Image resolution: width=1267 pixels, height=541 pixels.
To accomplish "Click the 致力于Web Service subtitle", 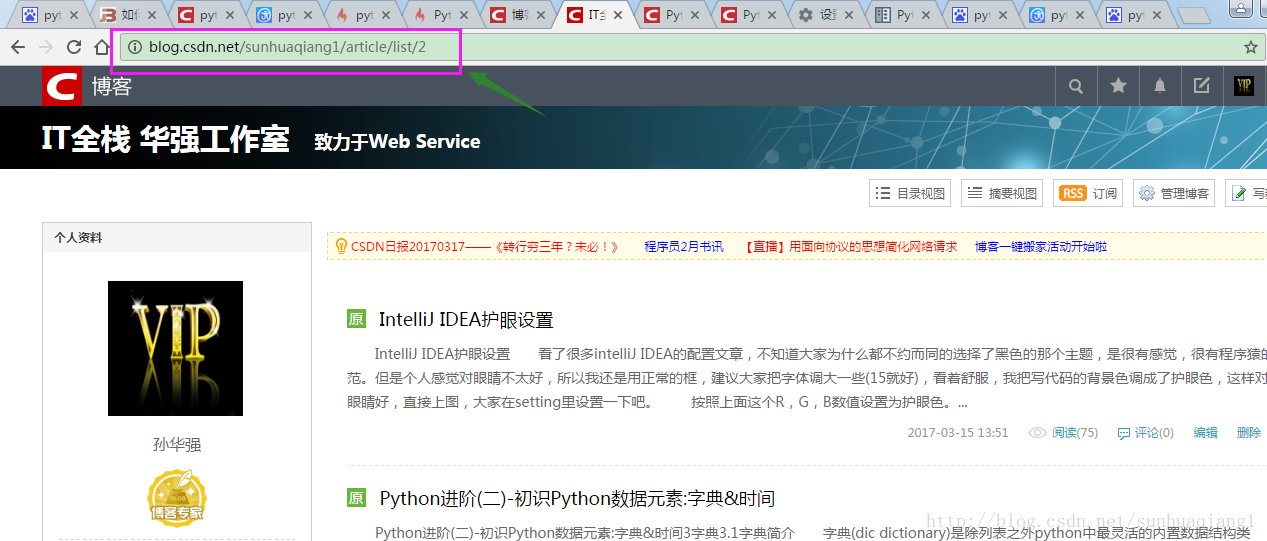I will 397,142.
